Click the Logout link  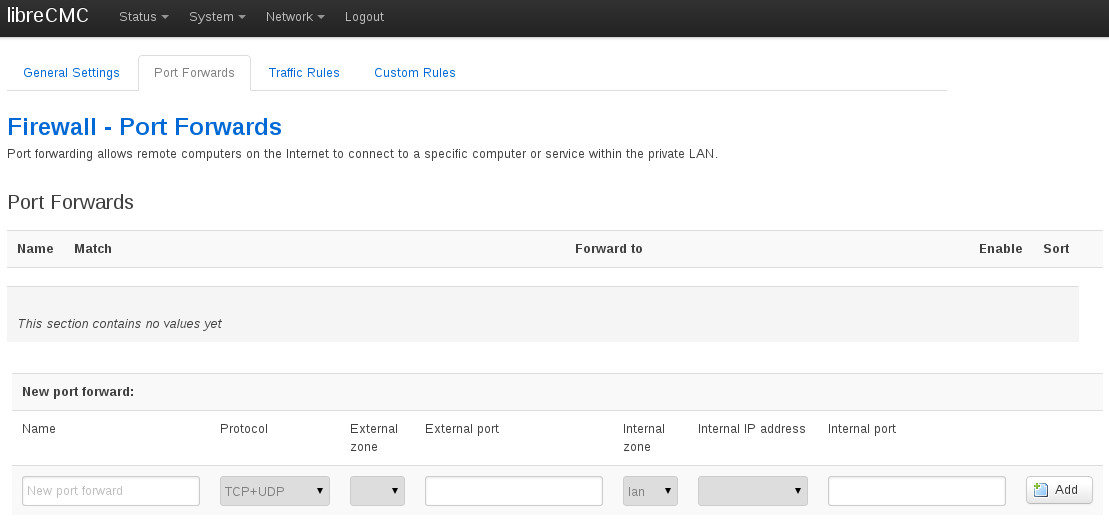(364, 17)
